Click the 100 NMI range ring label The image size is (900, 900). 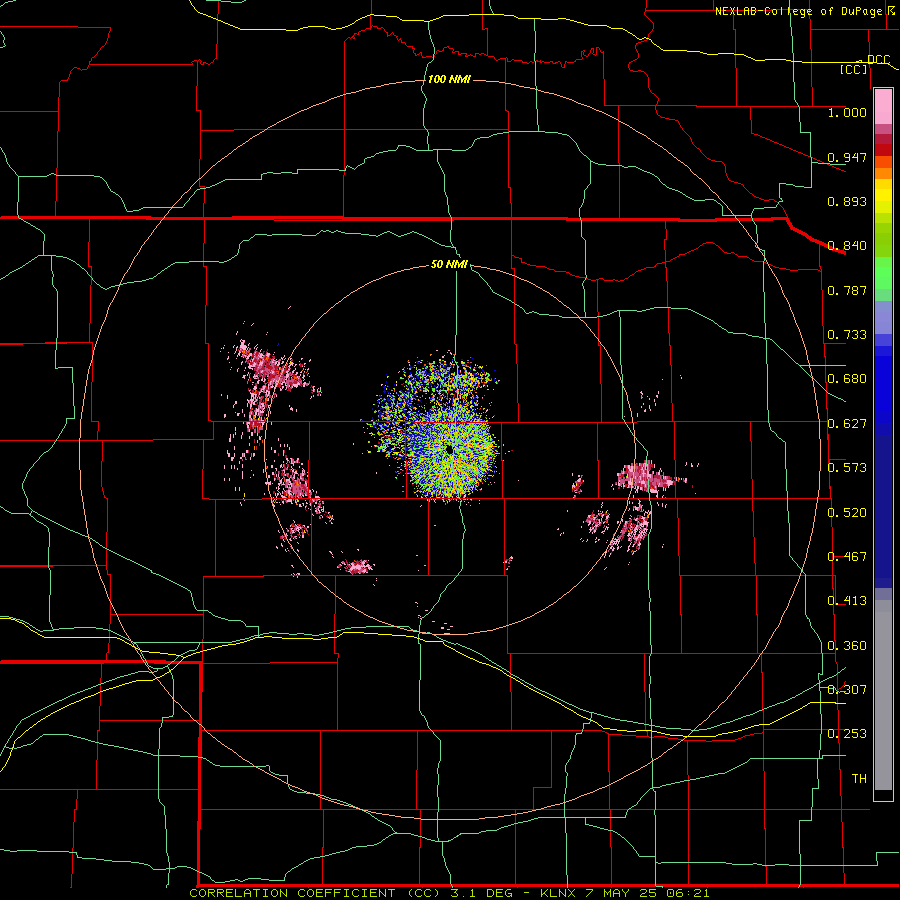click(449, 79)
